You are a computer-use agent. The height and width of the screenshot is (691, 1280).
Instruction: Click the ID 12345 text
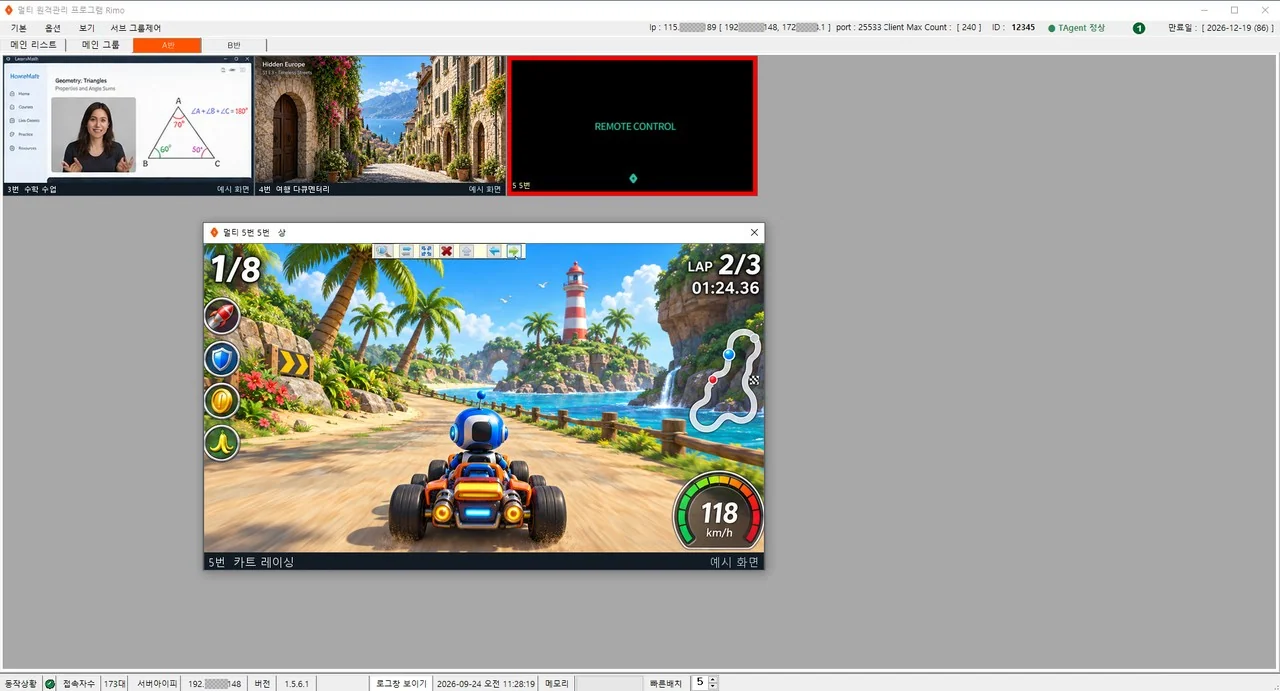pyautogui.click(x=1013, y=28)
